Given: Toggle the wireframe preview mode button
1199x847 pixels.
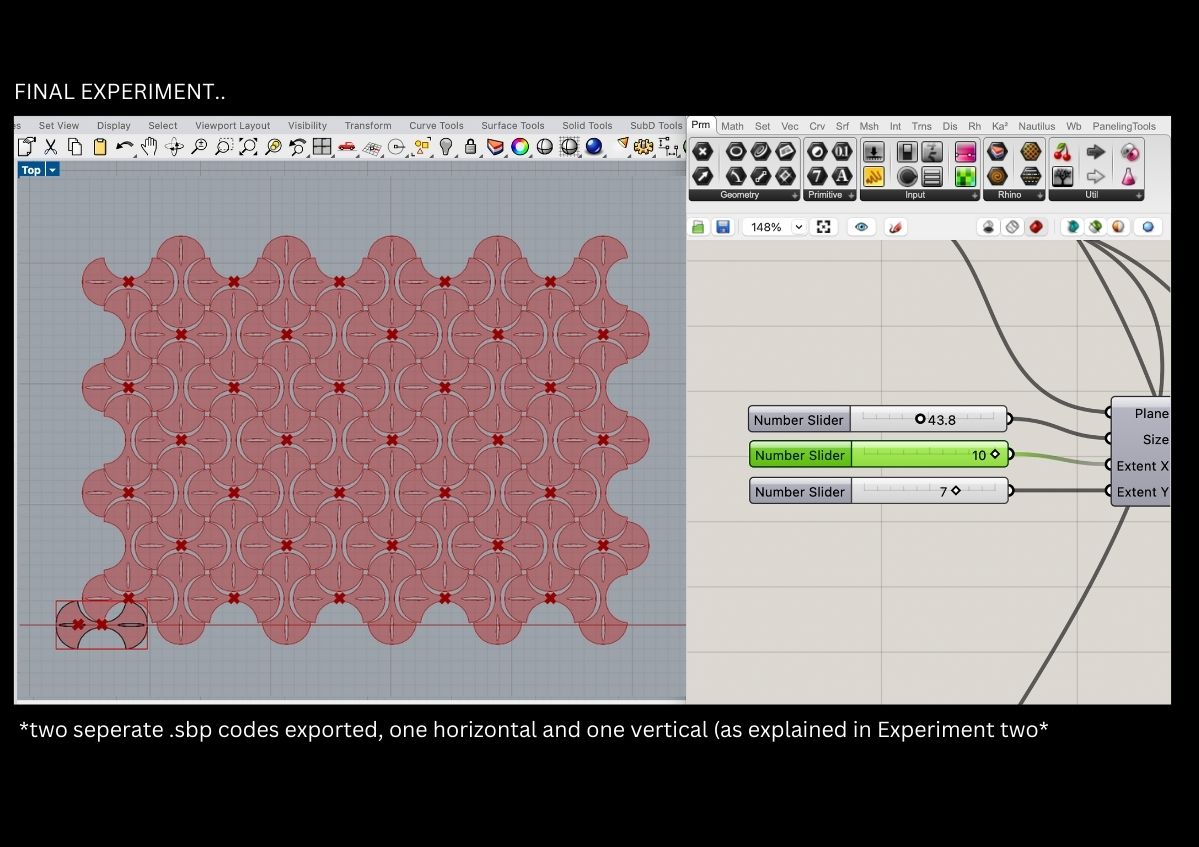Looking at the screenshot, I should coord(1012,227).
